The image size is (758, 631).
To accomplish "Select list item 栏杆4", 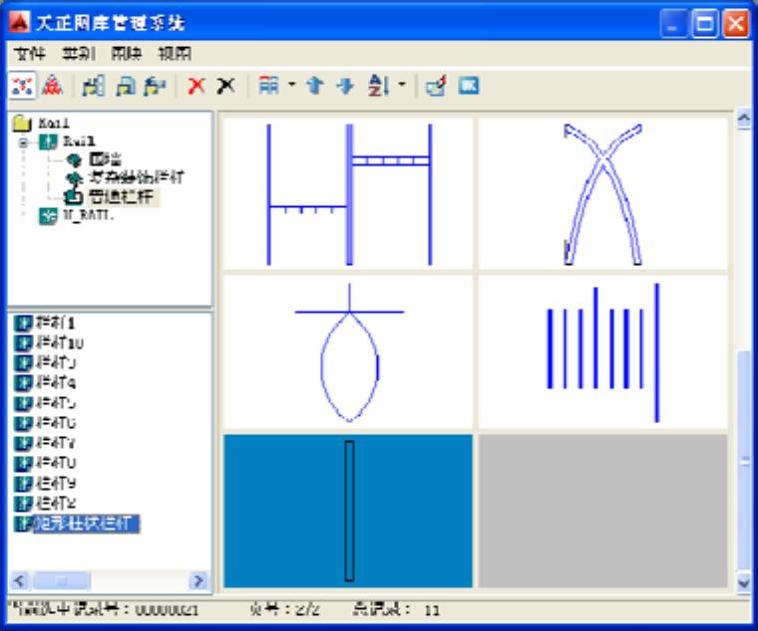I will 55,383.
